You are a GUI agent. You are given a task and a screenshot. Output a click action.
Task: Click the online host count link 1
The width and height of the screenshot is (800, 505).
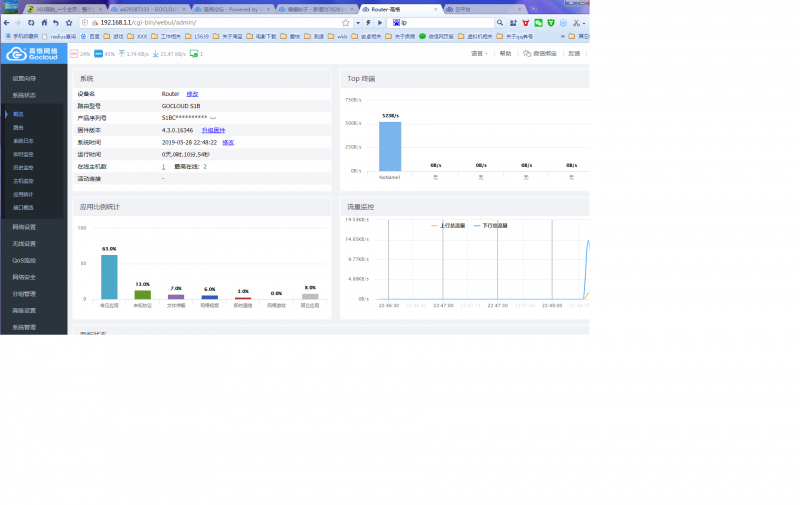(x=163, y=167)
